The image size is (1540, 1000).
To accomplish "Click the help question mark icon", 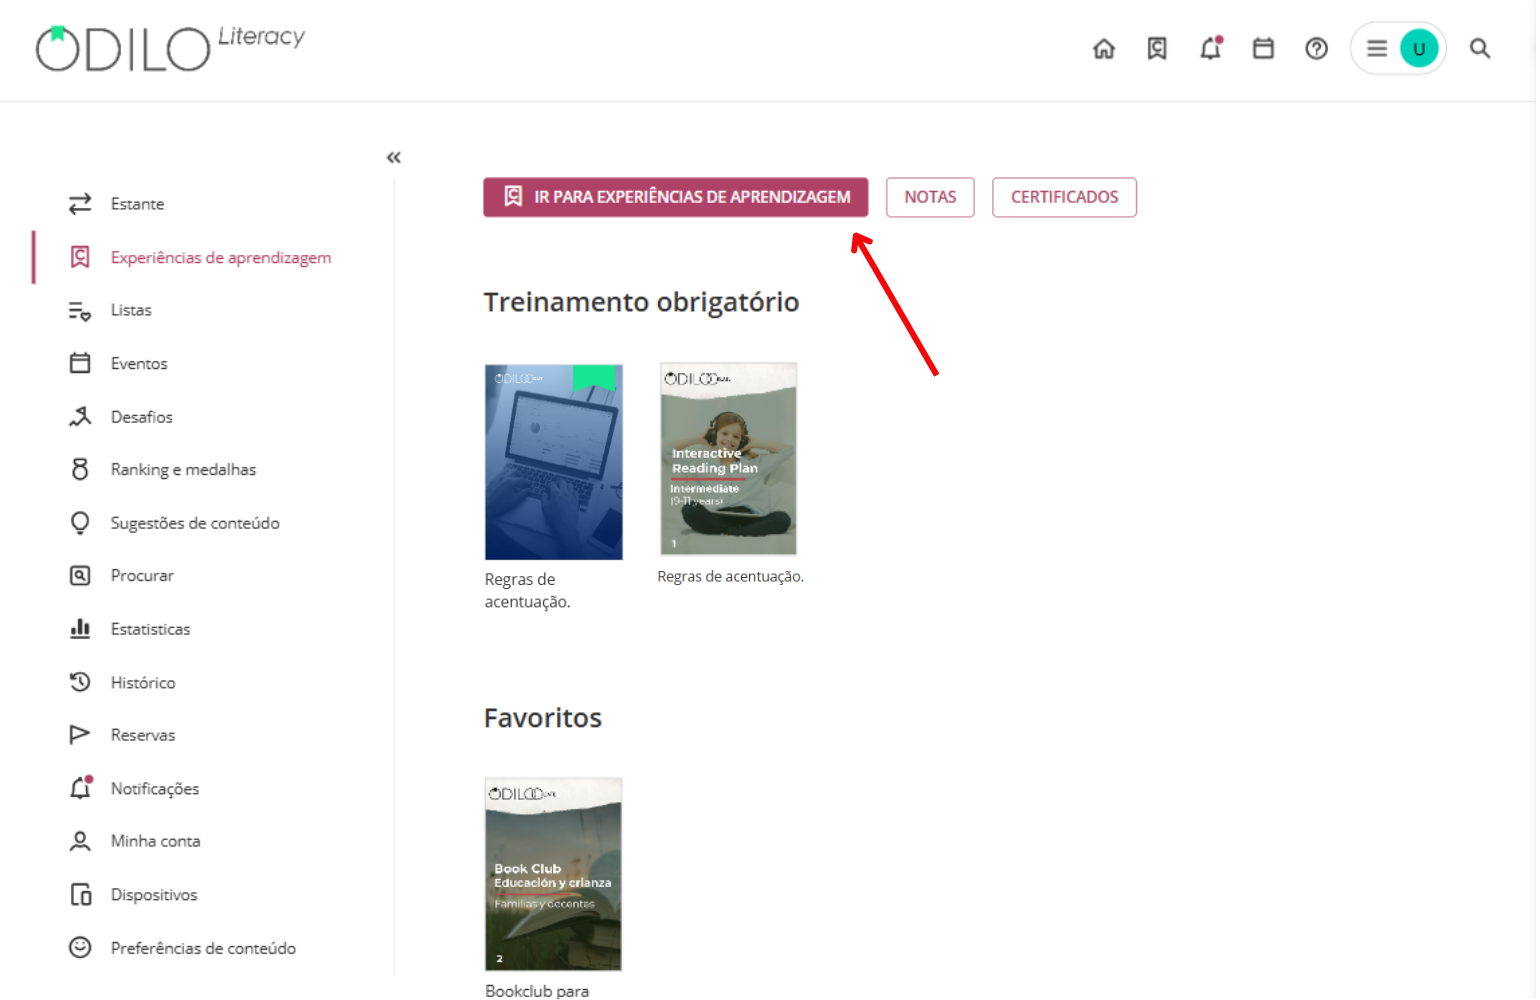I will (x=1317, y=48).
